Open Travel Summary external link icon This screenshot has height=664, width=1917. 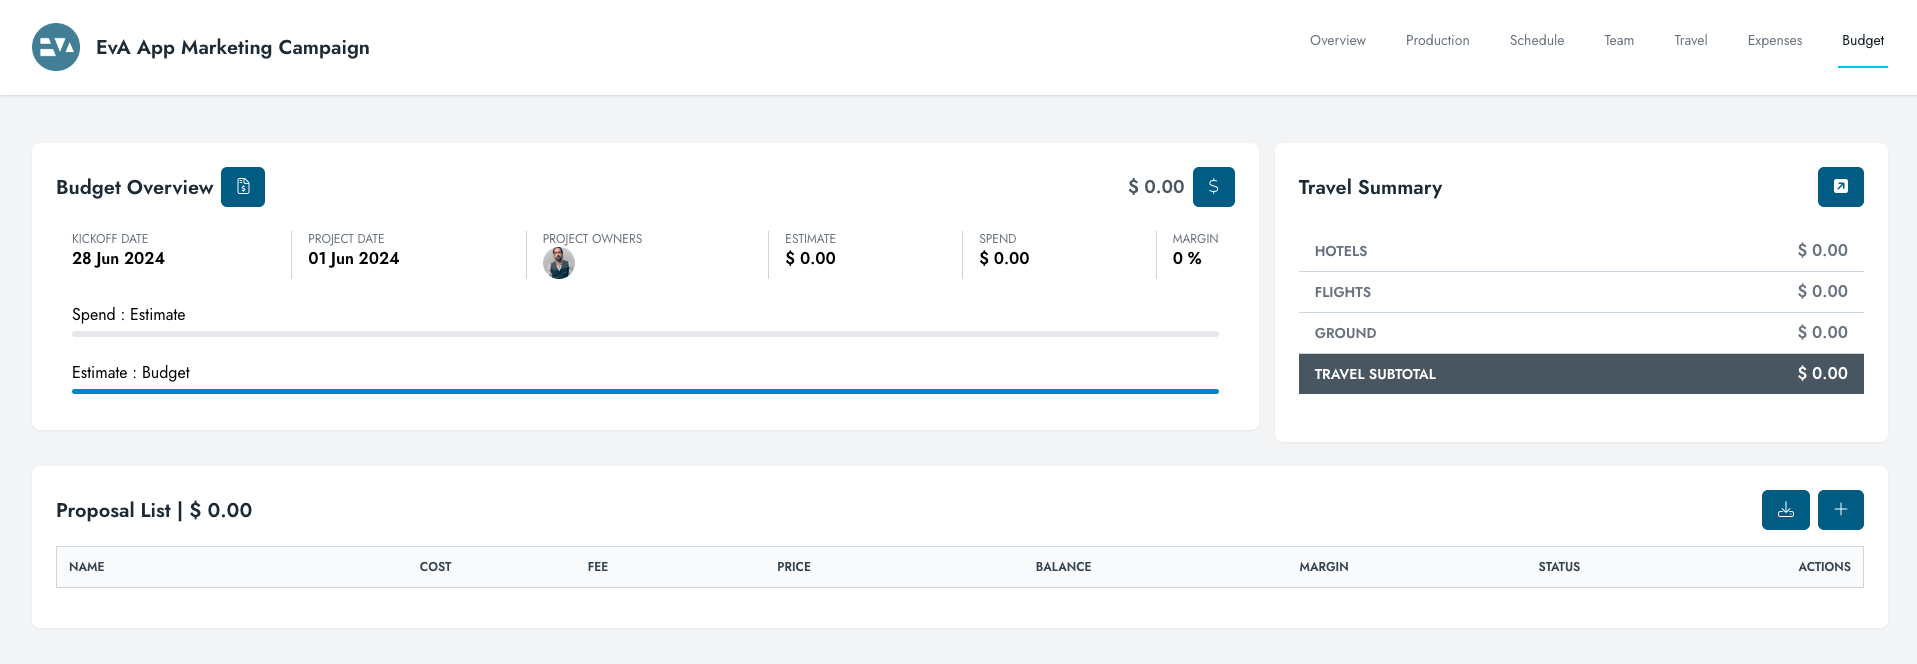[x=1840, y=187]
